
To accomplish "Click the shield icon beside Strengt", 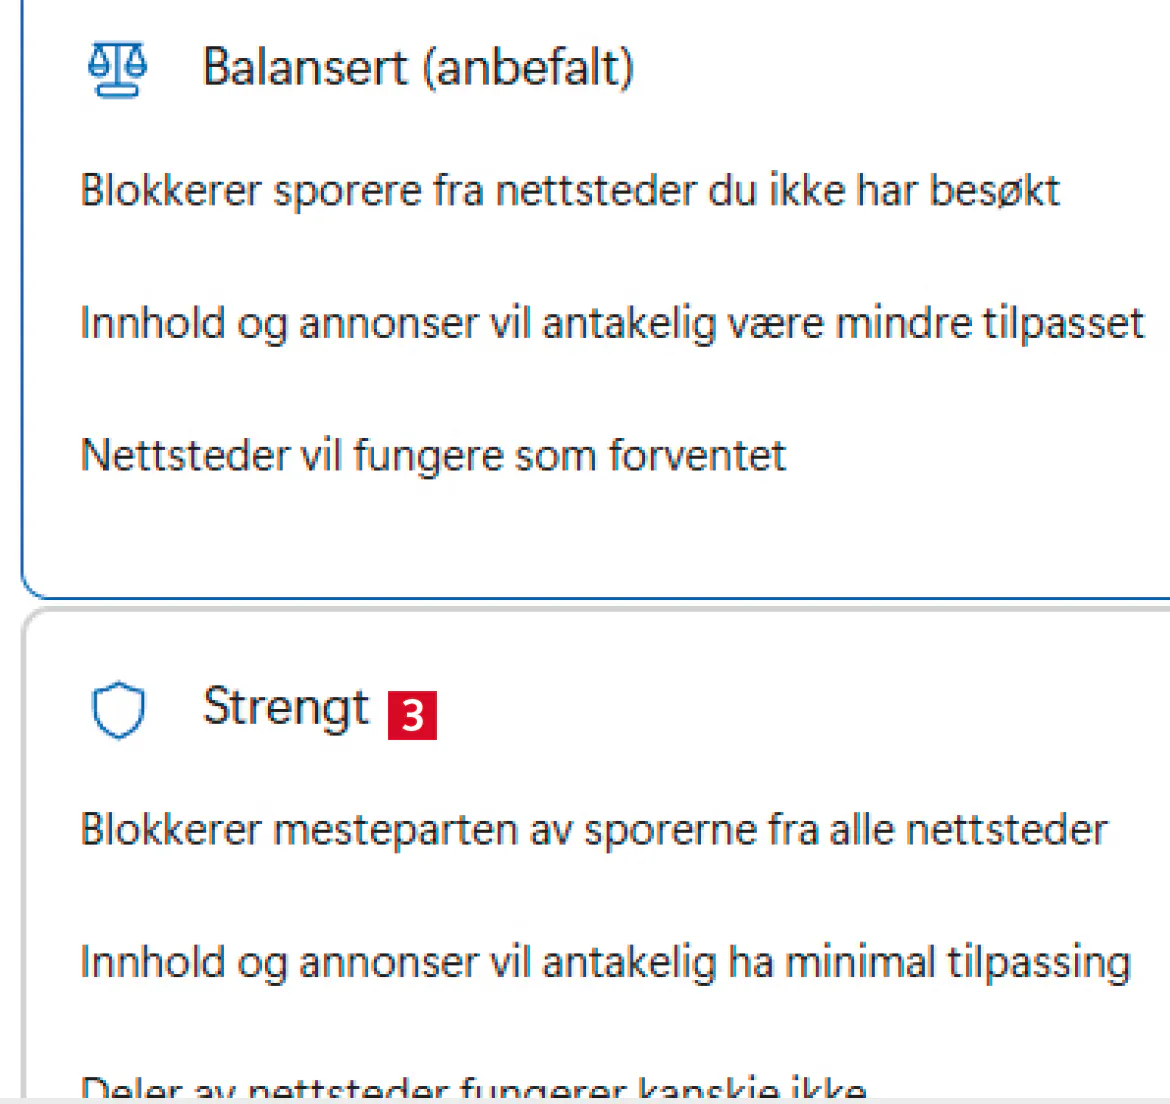I will coord(118,710).
